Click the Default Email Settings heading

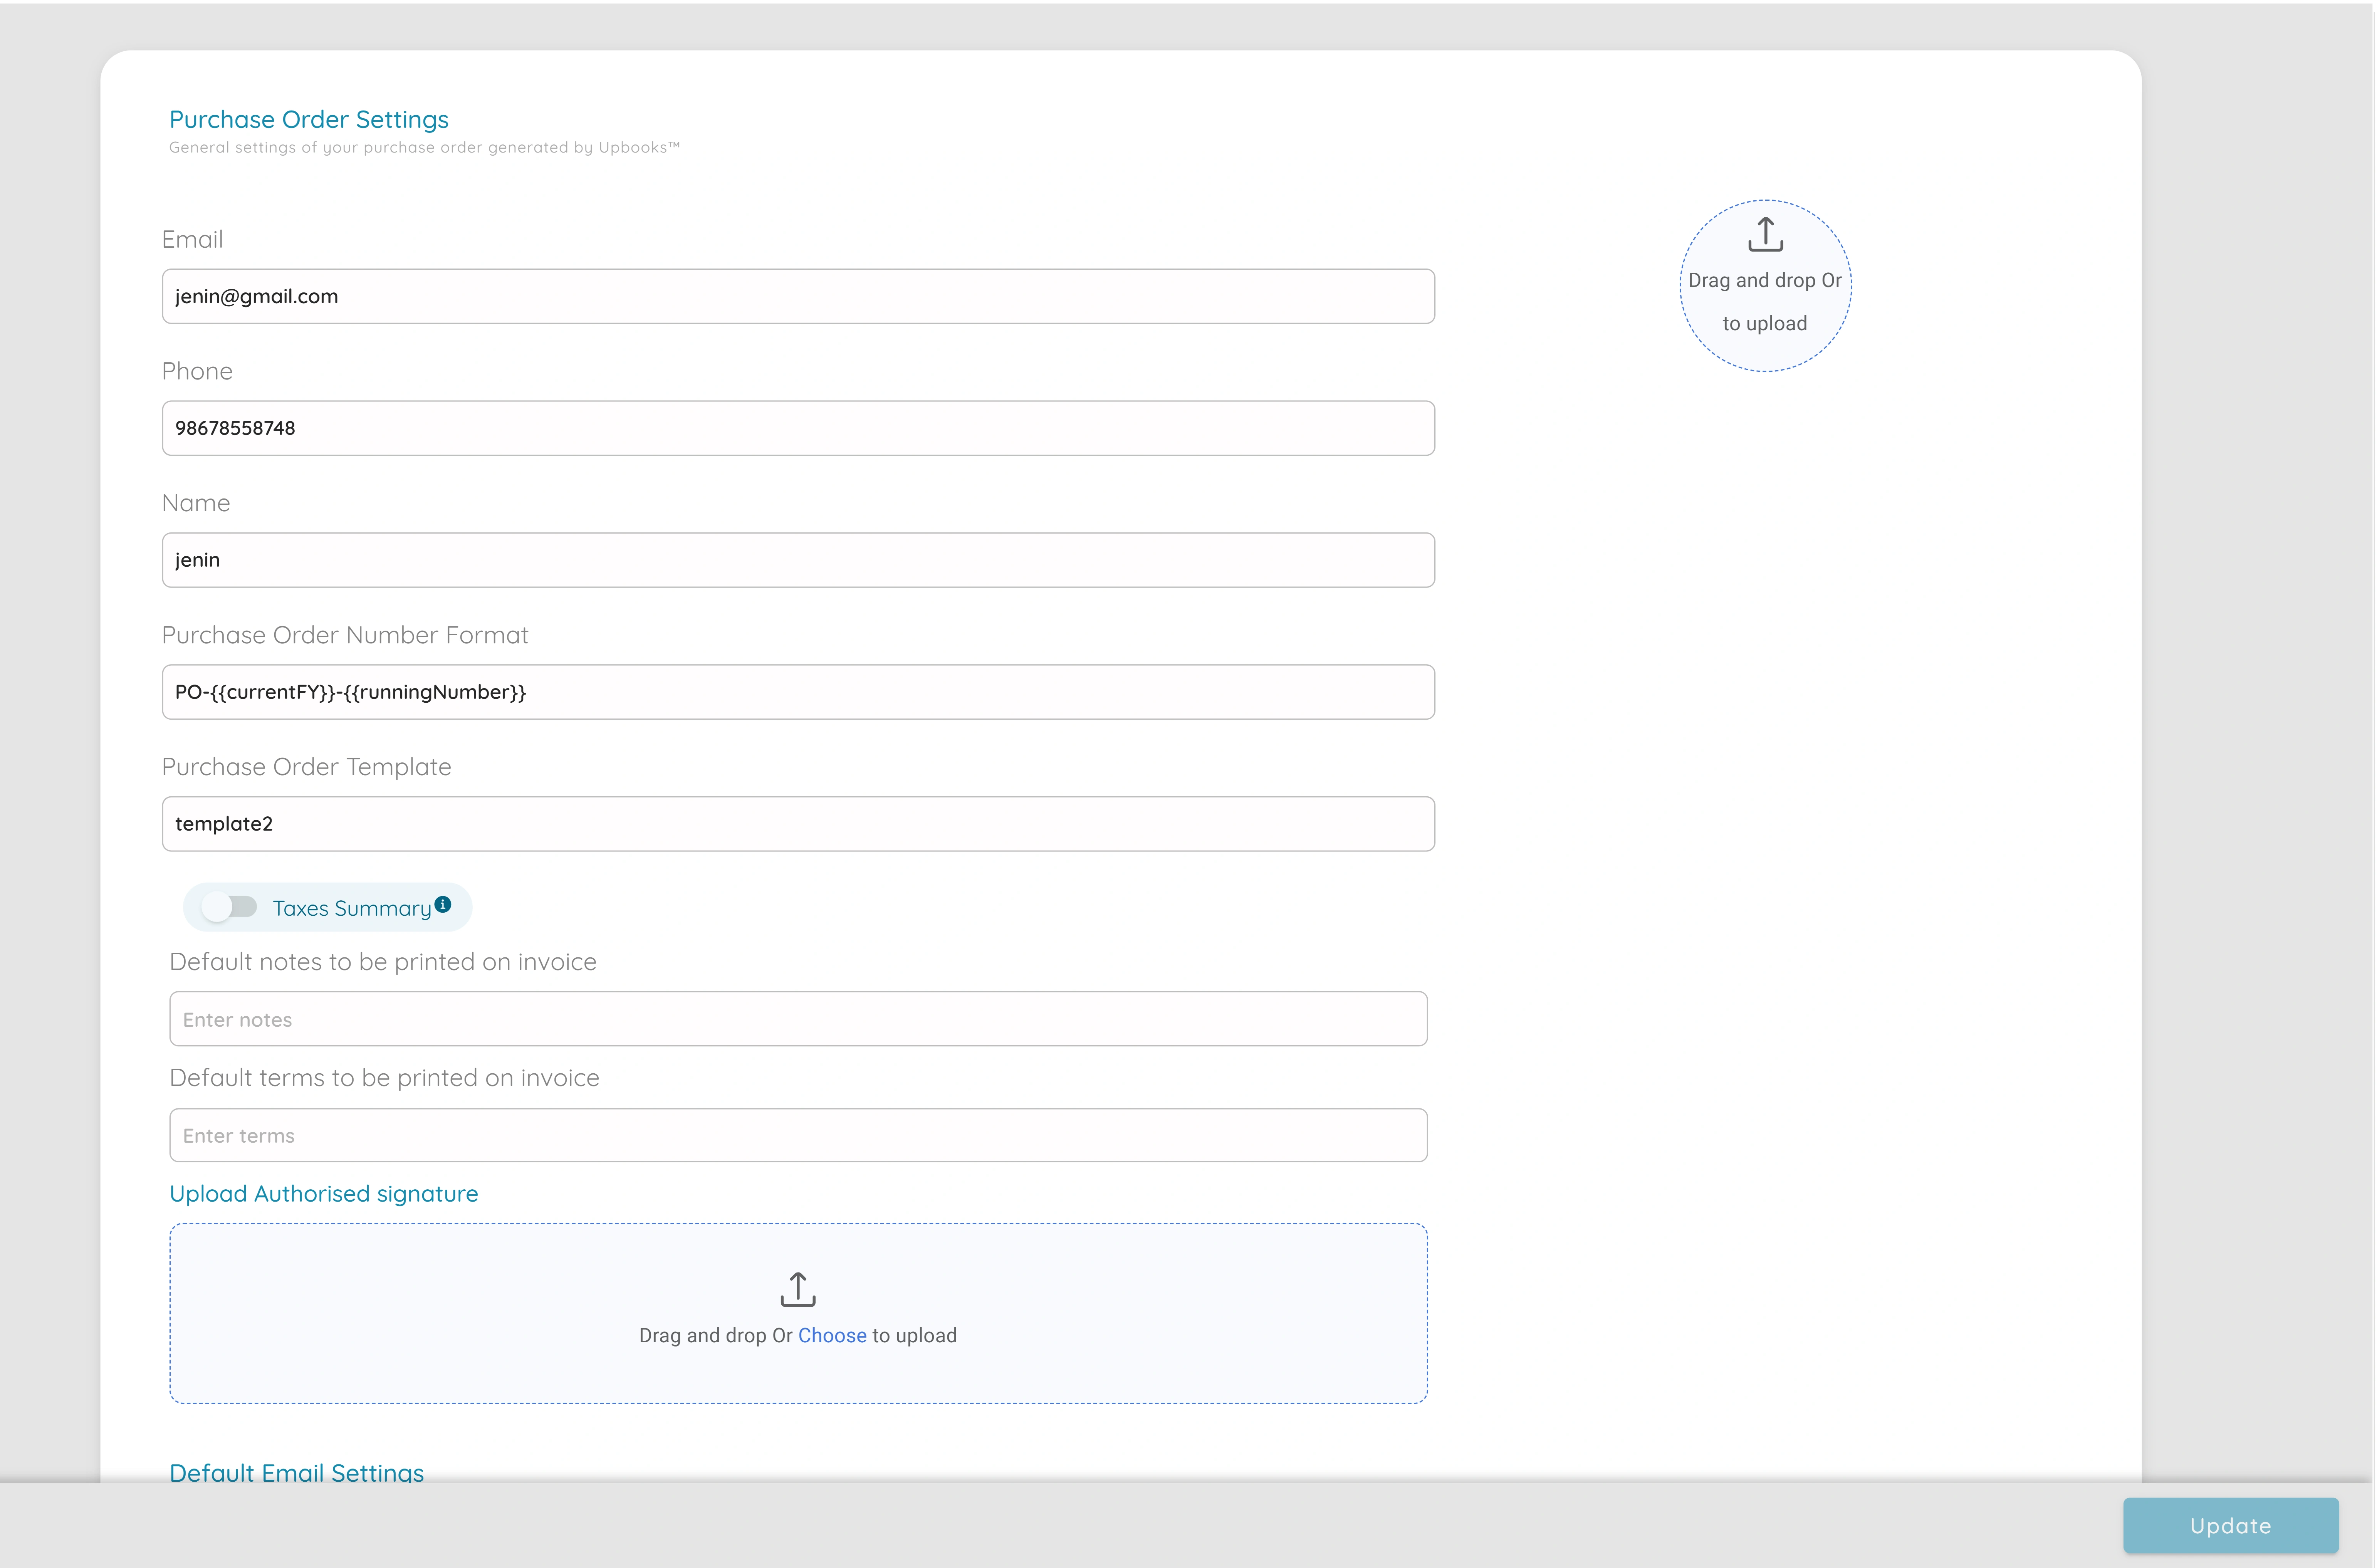click(x=296, y=1472)
